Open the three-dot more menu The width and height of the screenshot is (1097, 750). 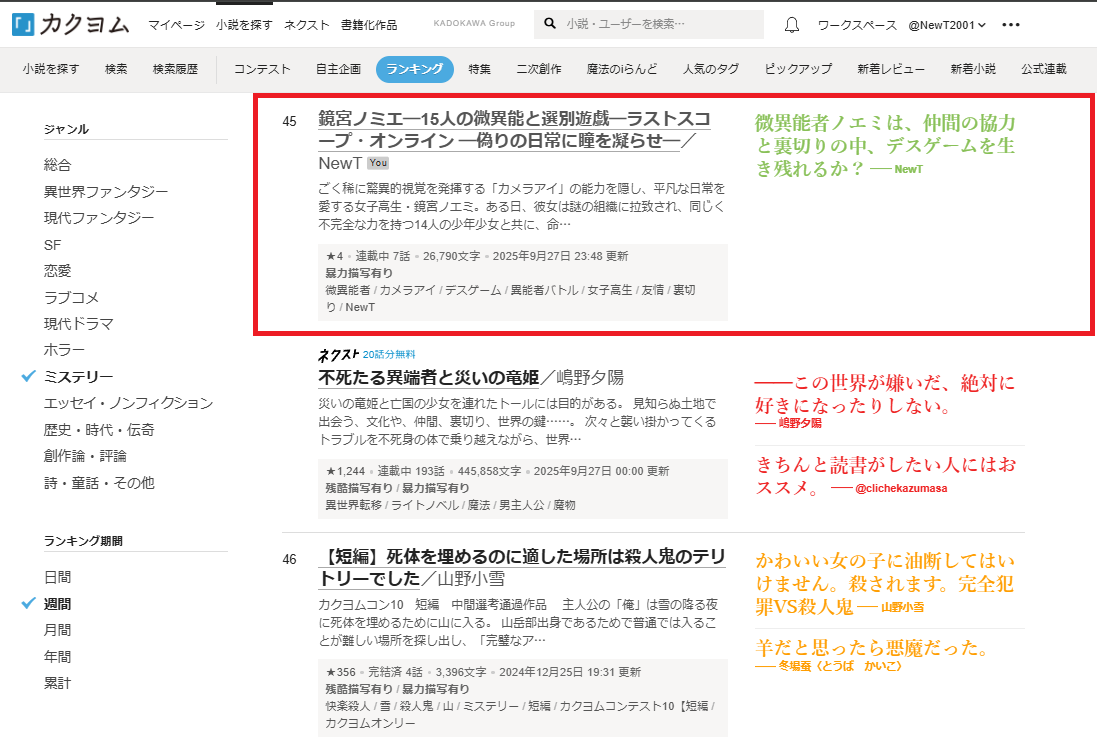point(1011,24)
